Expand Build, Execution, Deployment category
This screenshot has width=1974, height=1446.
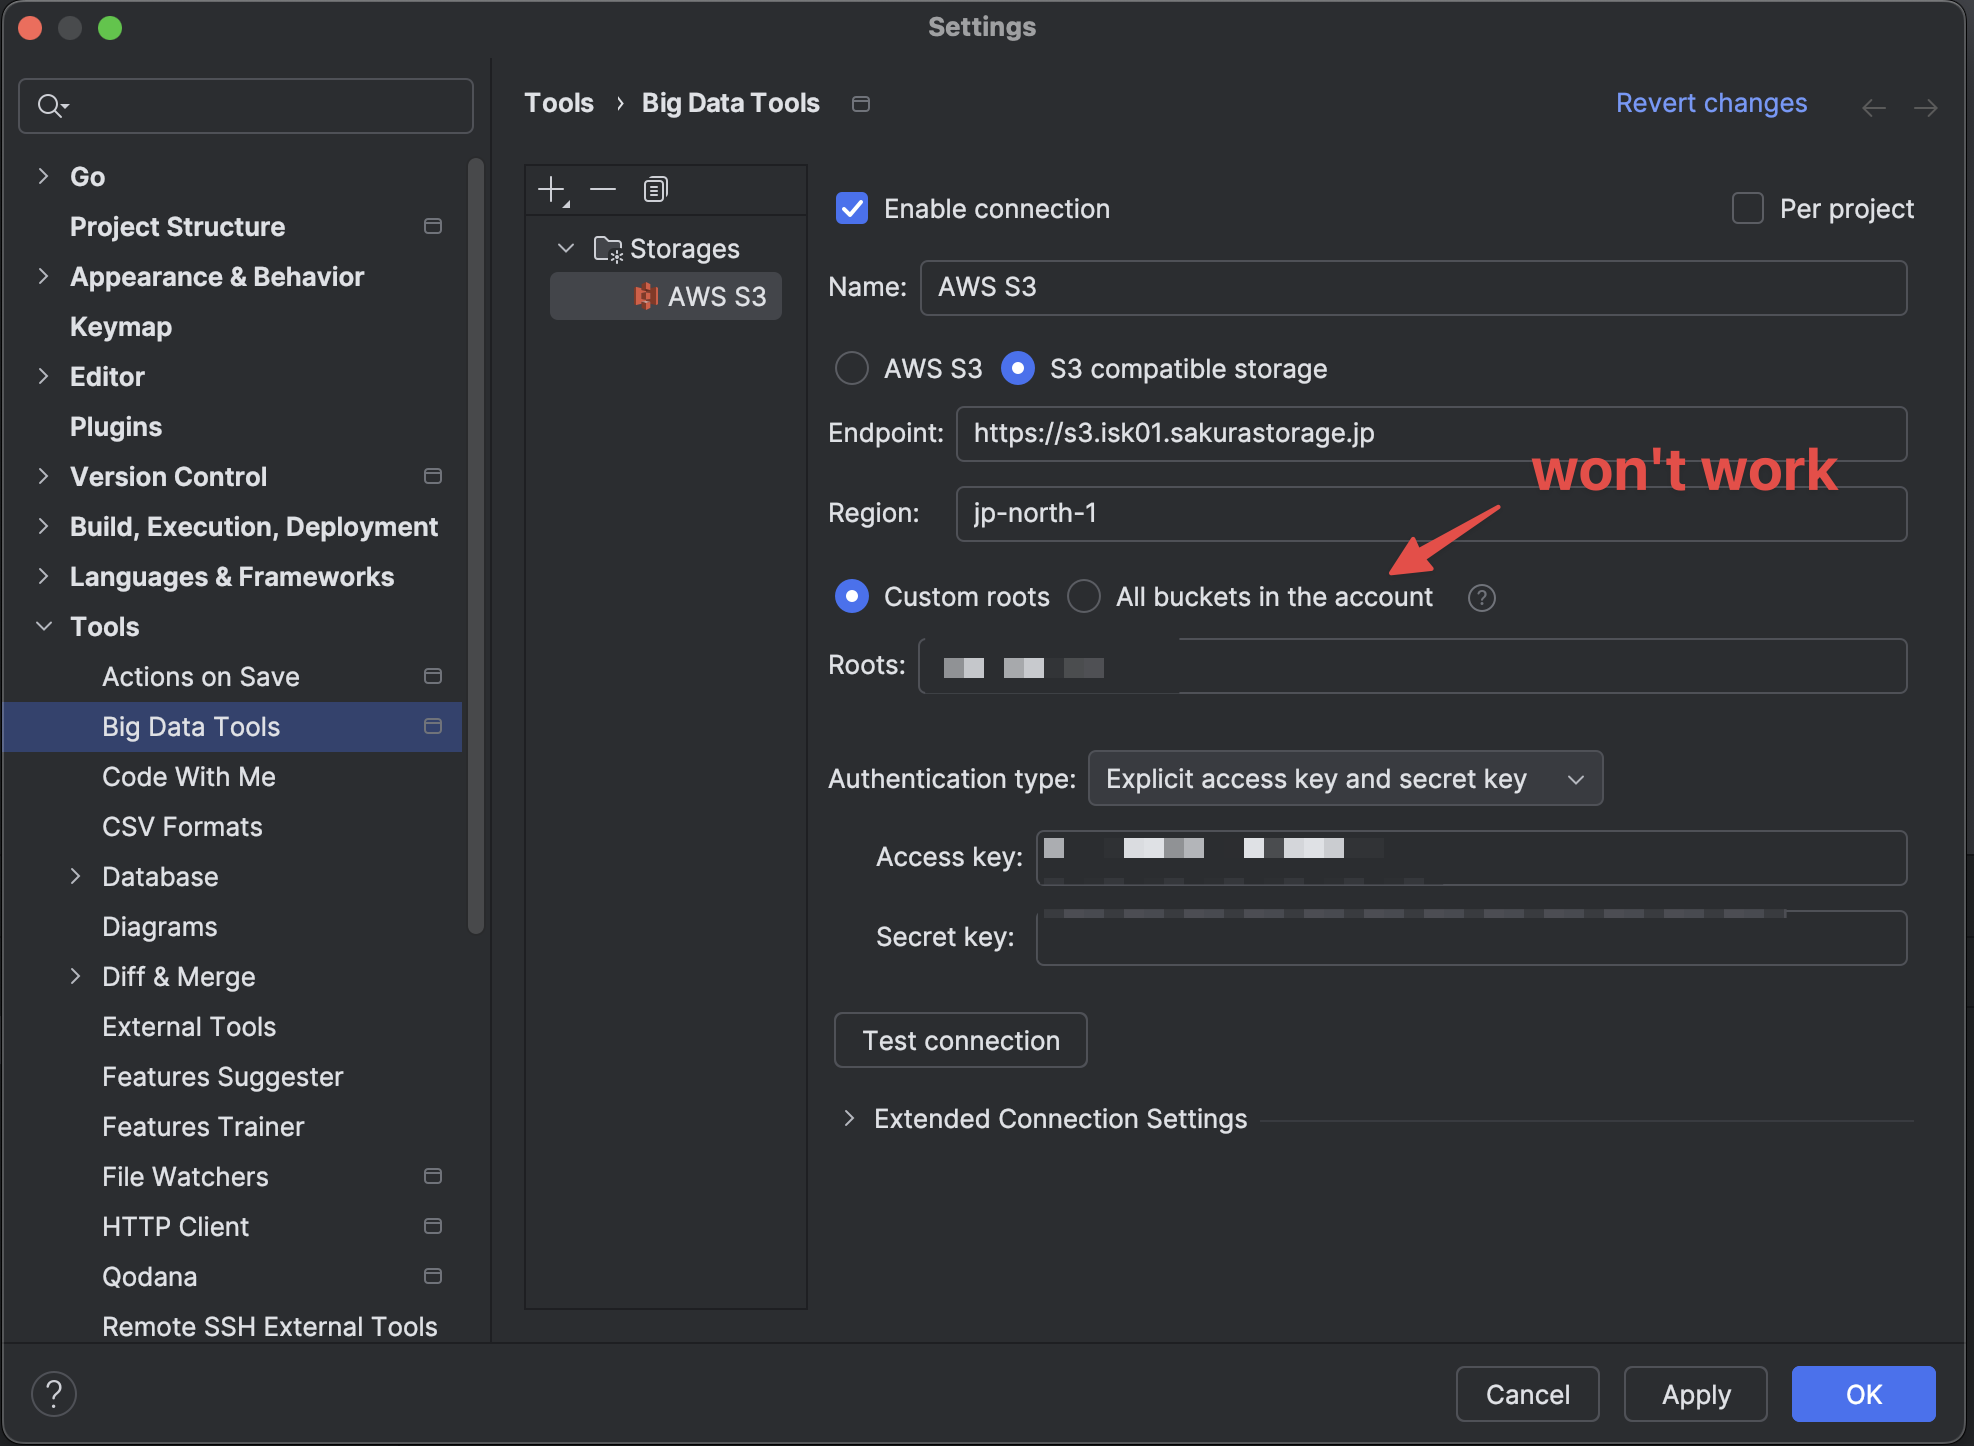tap(43, 526)
